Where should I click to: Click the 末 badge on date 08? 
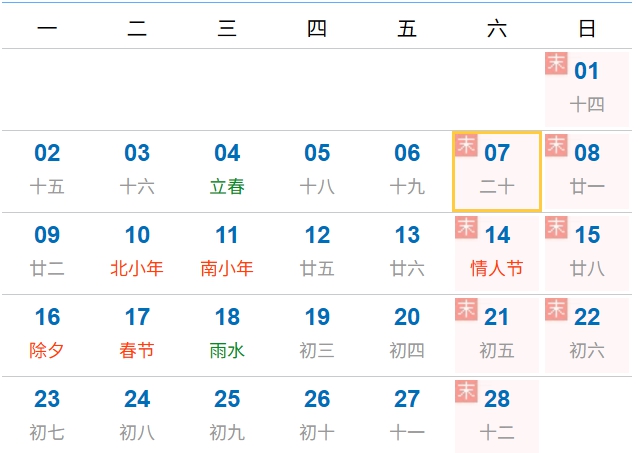point(556,145)
